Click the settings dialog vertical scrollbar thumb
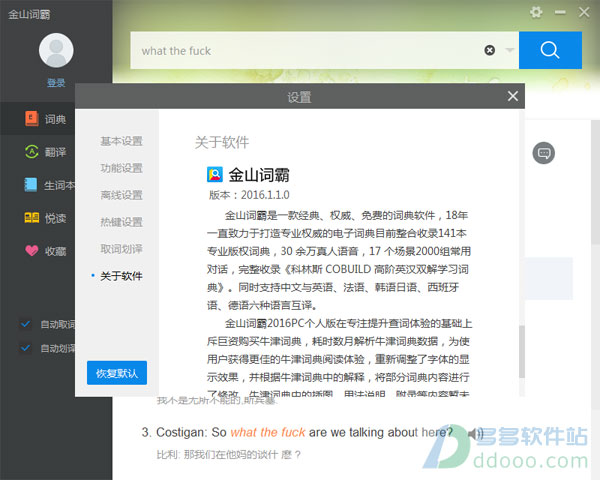 click(522, 352)
